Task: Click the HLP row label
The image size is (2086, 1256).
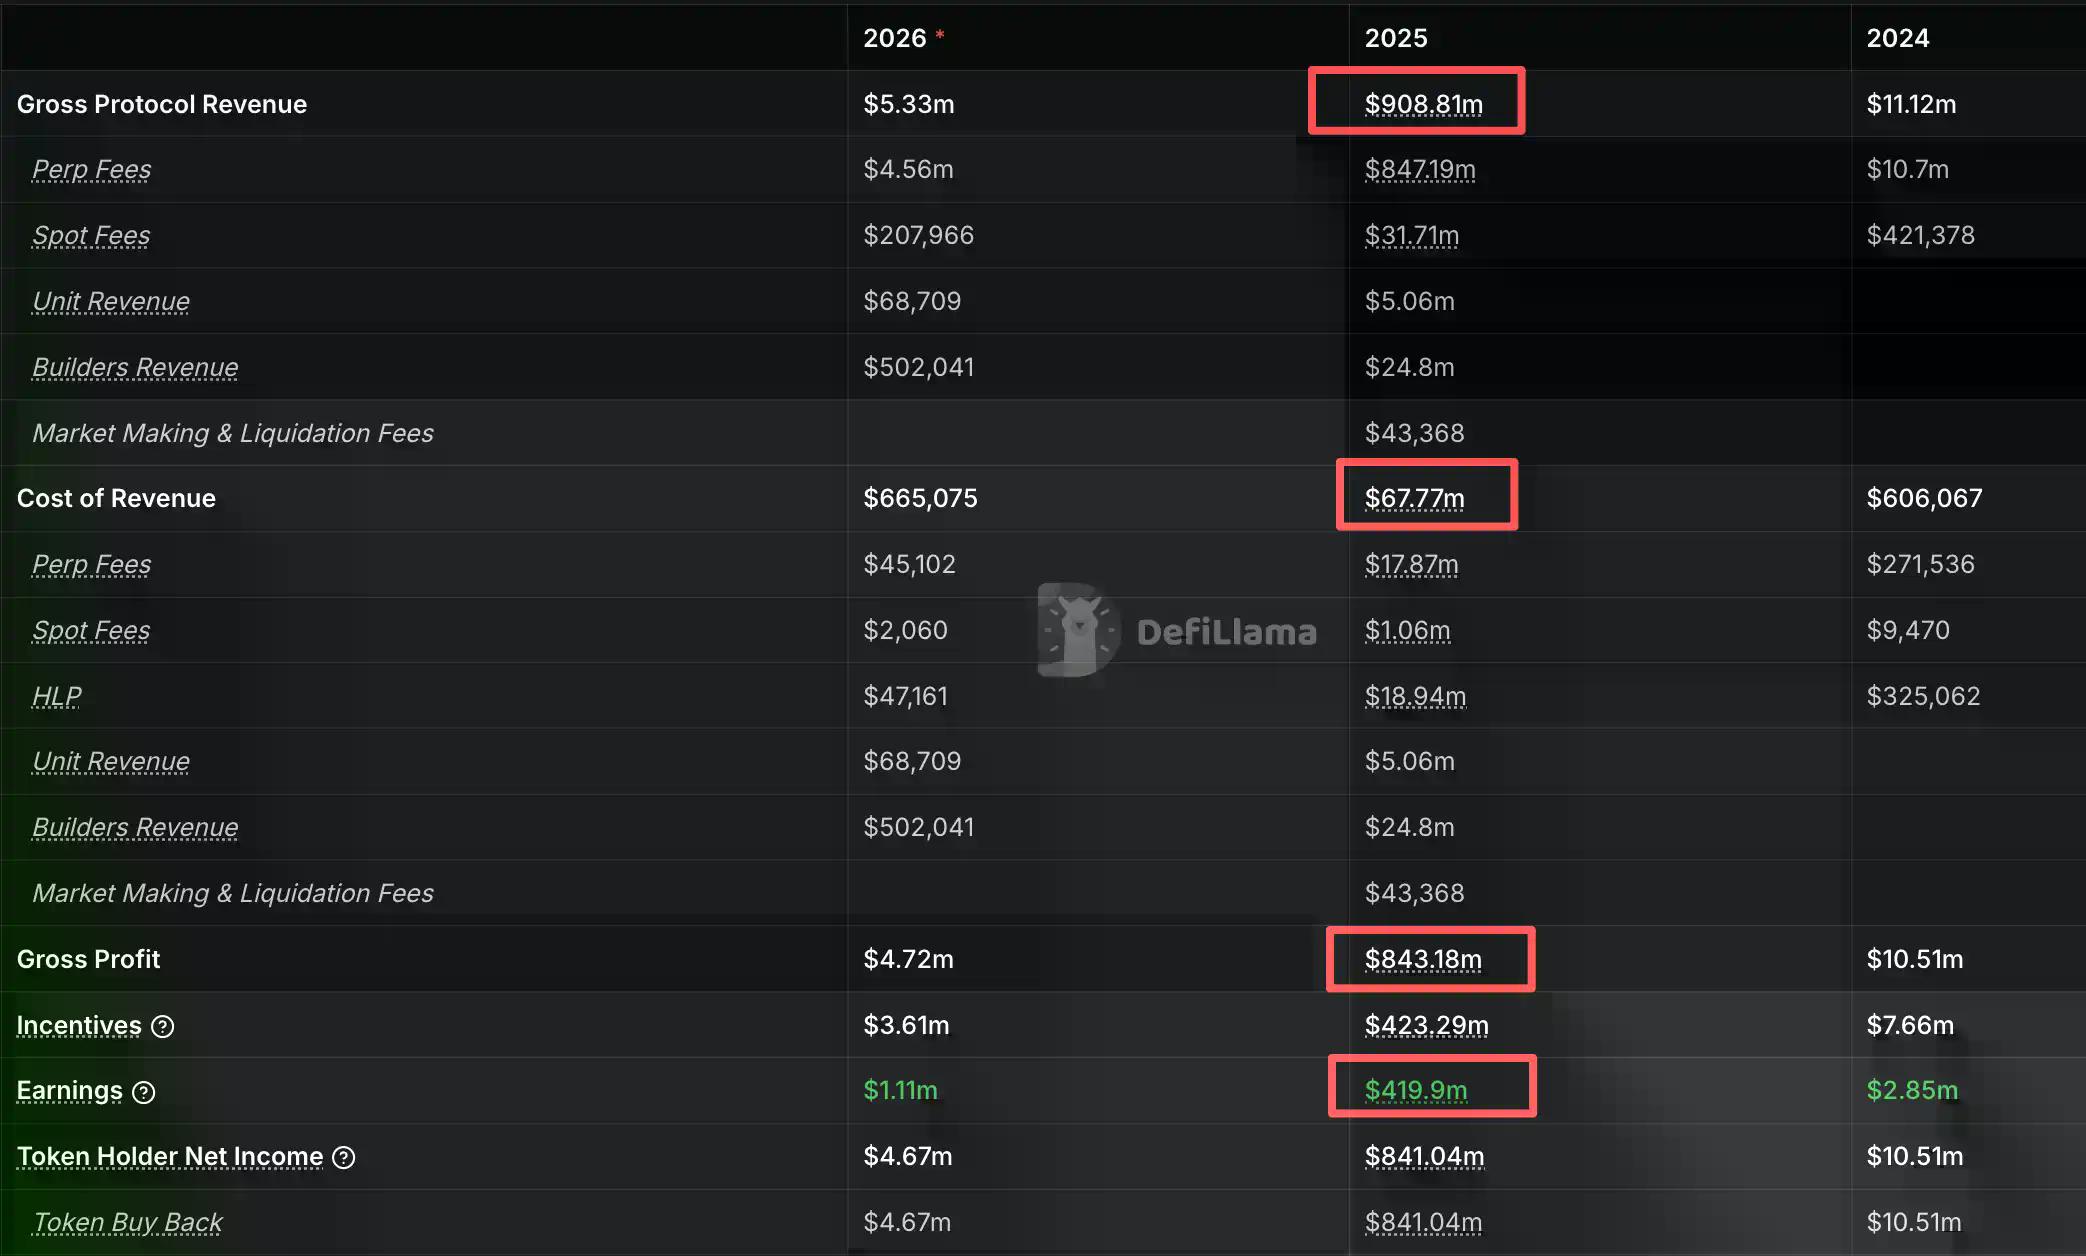Action: coord(56,696)
